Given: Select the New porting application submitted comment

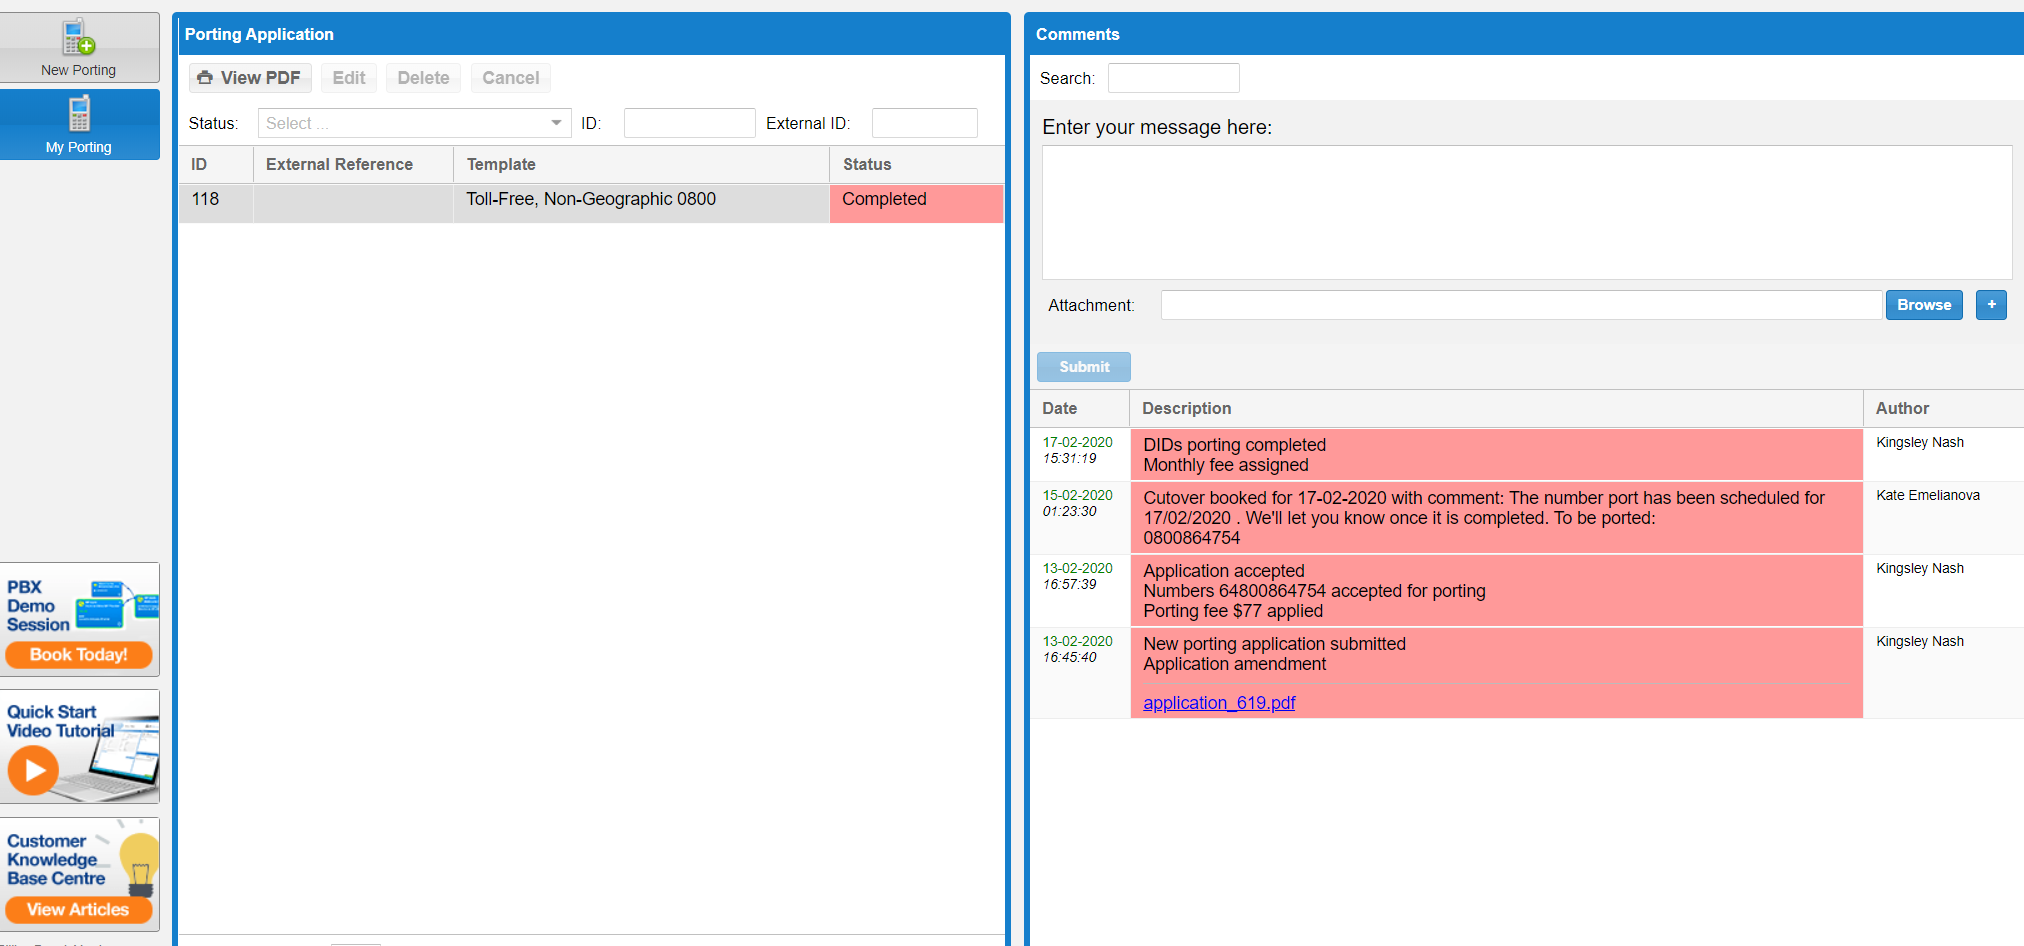Looking at the screenshot, I should coord(1496,673).
